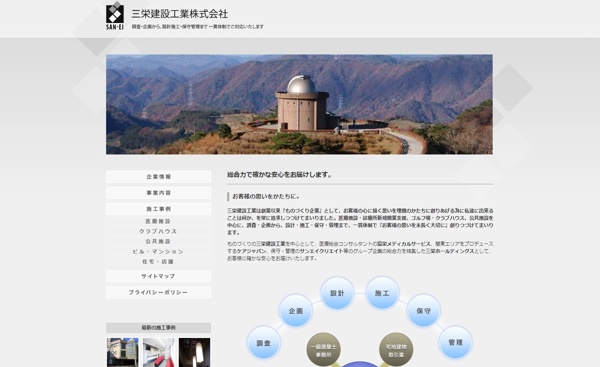Click the 調査 circle in the diagram
The image size is (600, 367).
click(x=264, y=343)
